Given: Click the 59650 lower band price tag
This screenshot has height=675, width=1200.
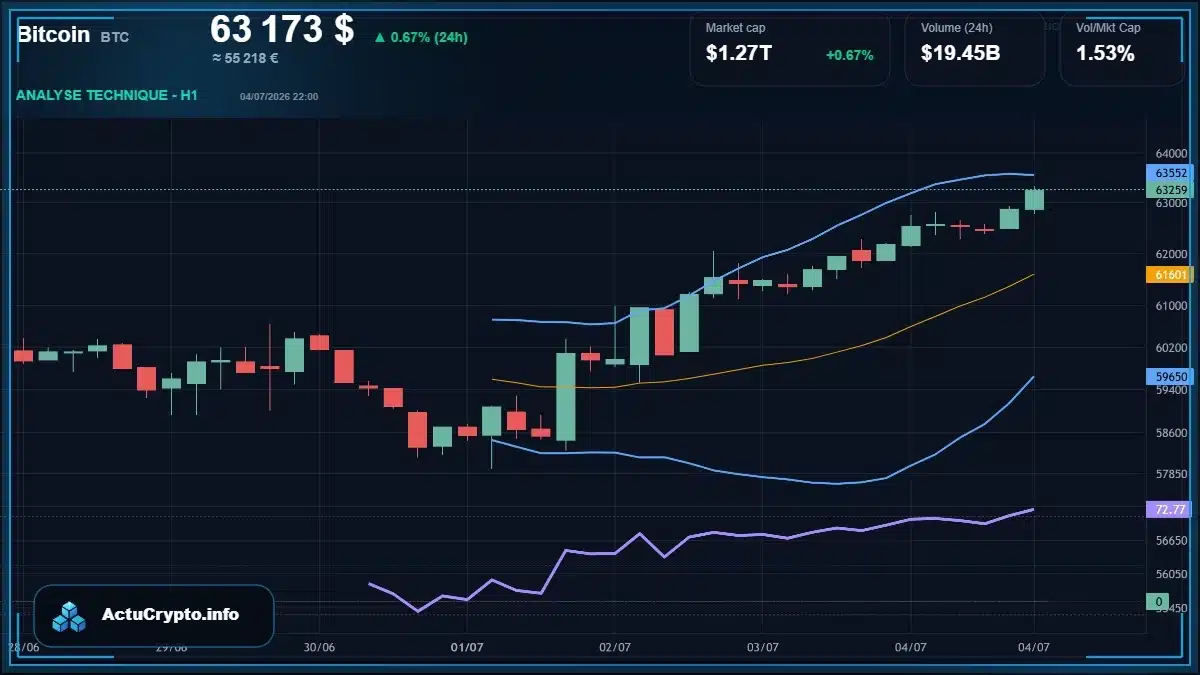Looking at the screenshot, I should pos(1170,377).
